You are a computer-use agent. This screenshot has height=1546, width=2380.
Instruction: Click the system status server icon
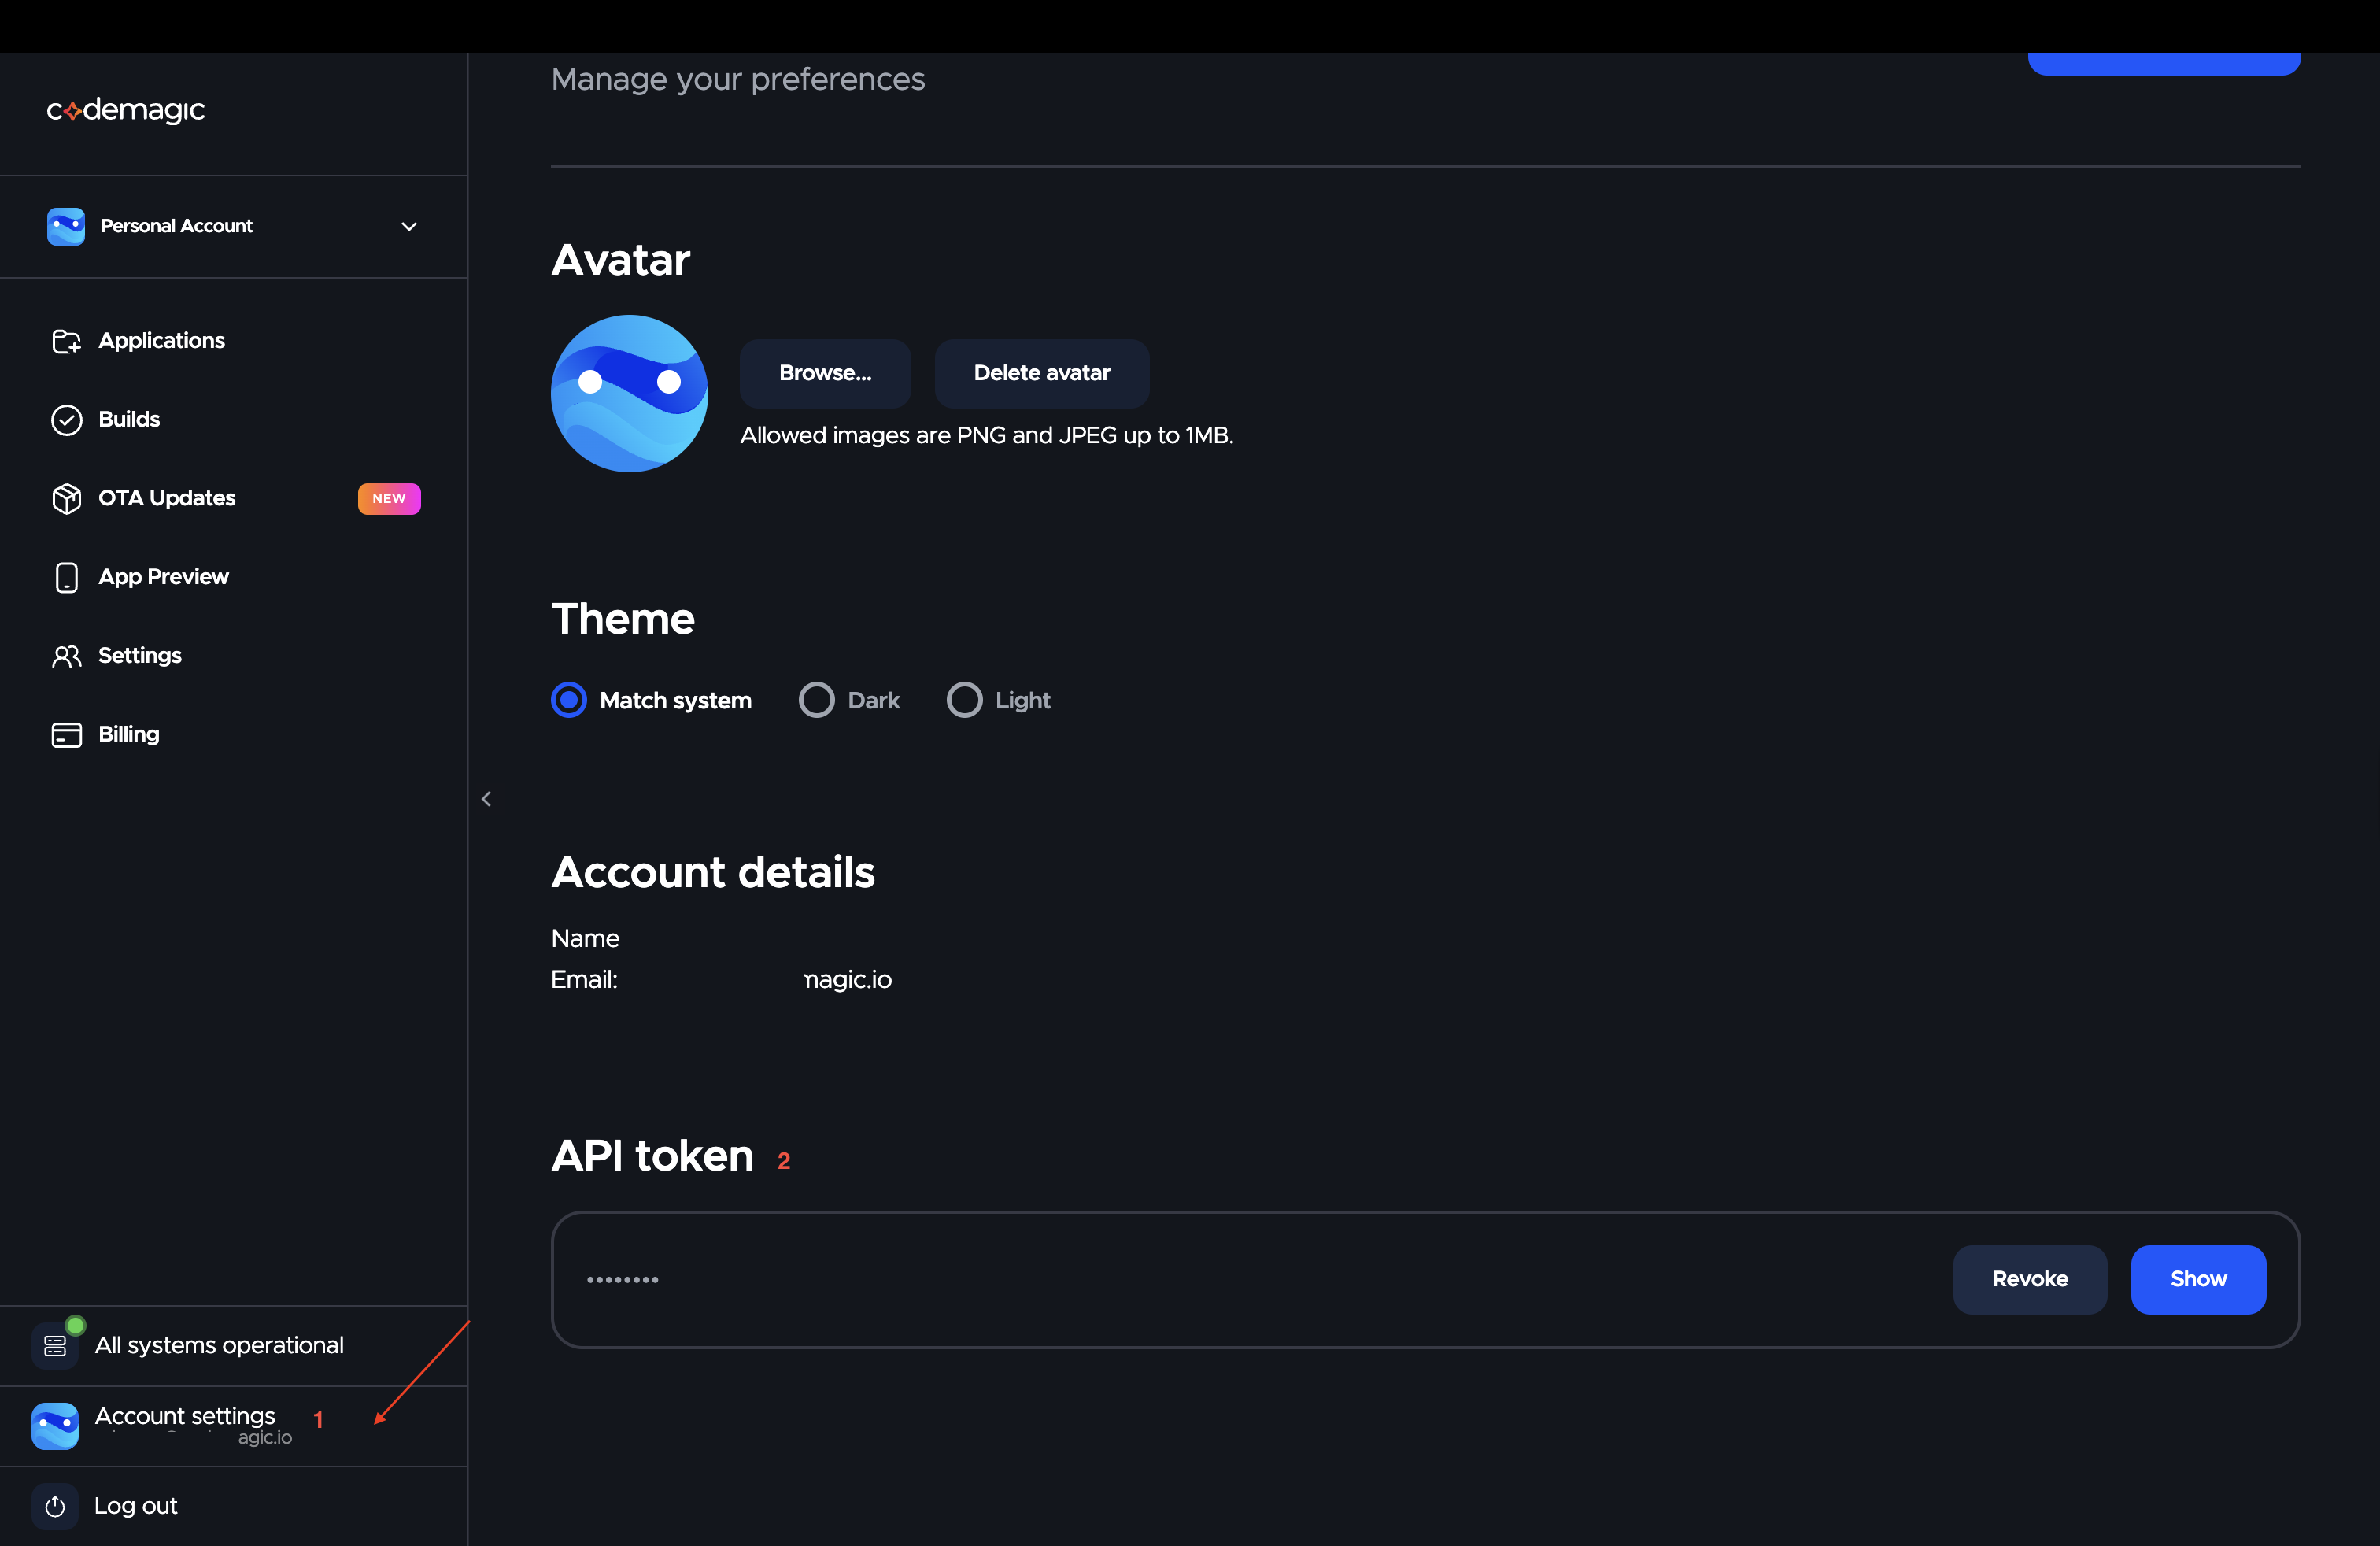[x=55, y=1346]
